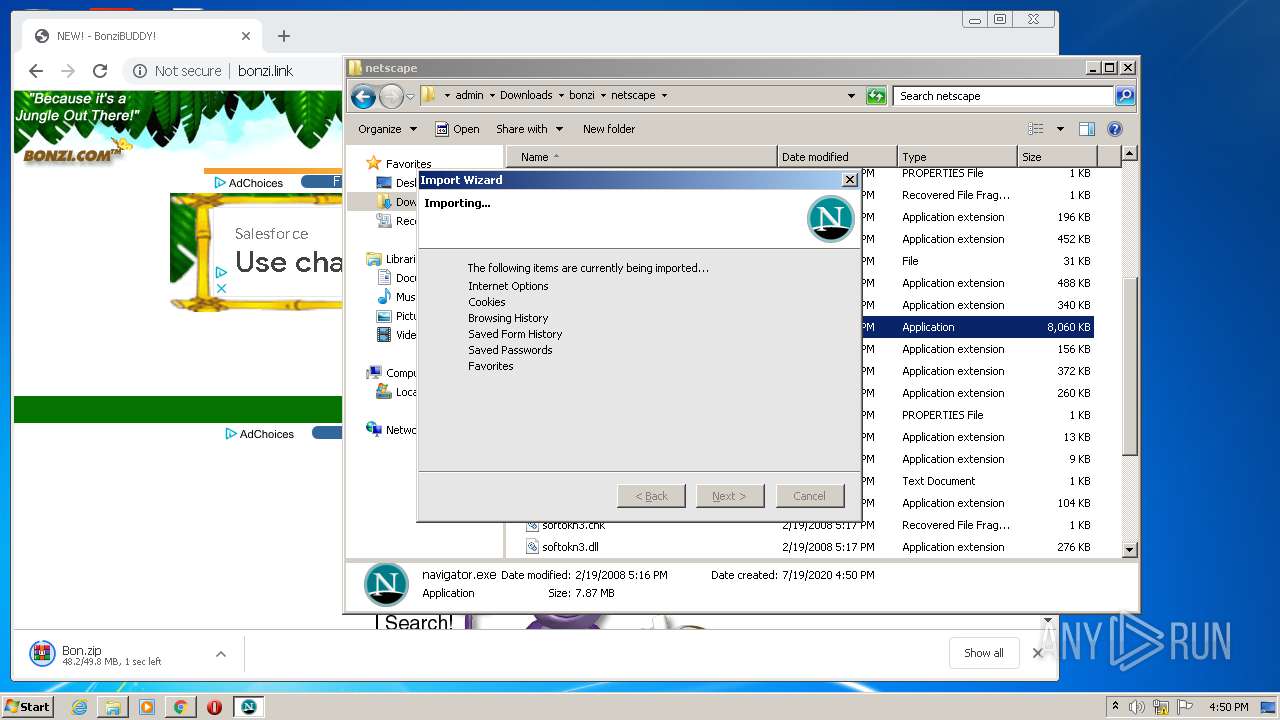Open the Organize dropdown menu

387,129
